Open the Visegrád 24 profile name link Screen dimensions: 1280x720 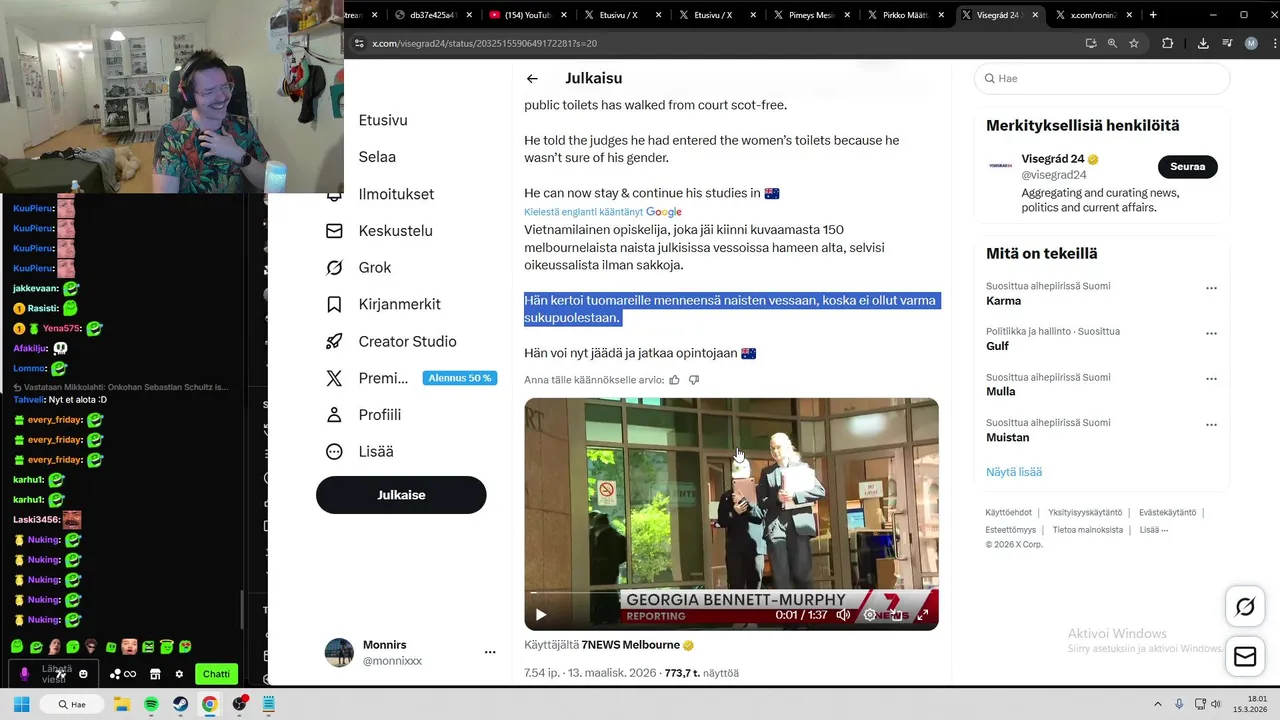coord(1053,159)
